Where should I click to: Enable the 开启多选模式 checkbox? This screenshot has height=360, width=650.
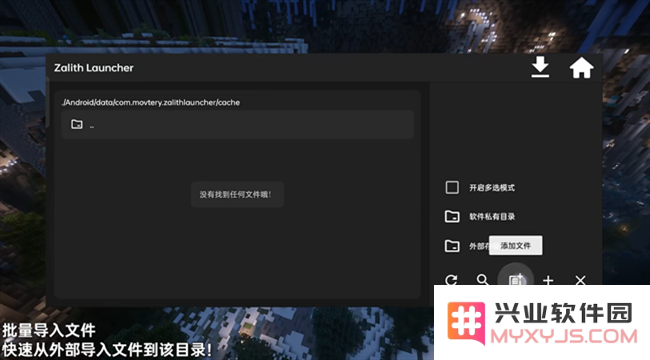tap(452, 187)
